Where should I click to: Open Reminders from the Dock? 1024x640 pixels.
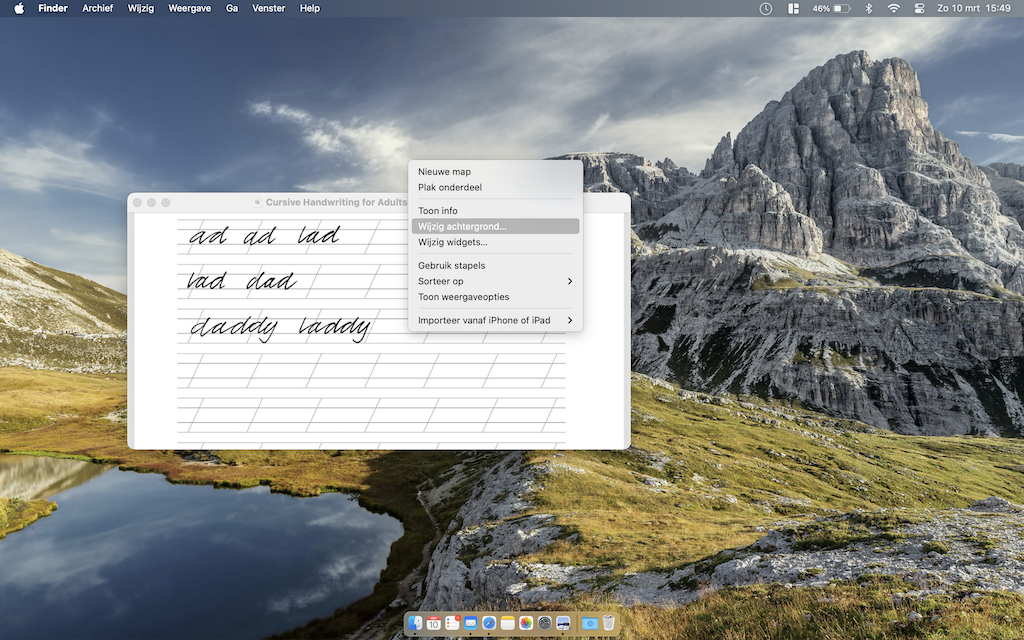(452, 623)
